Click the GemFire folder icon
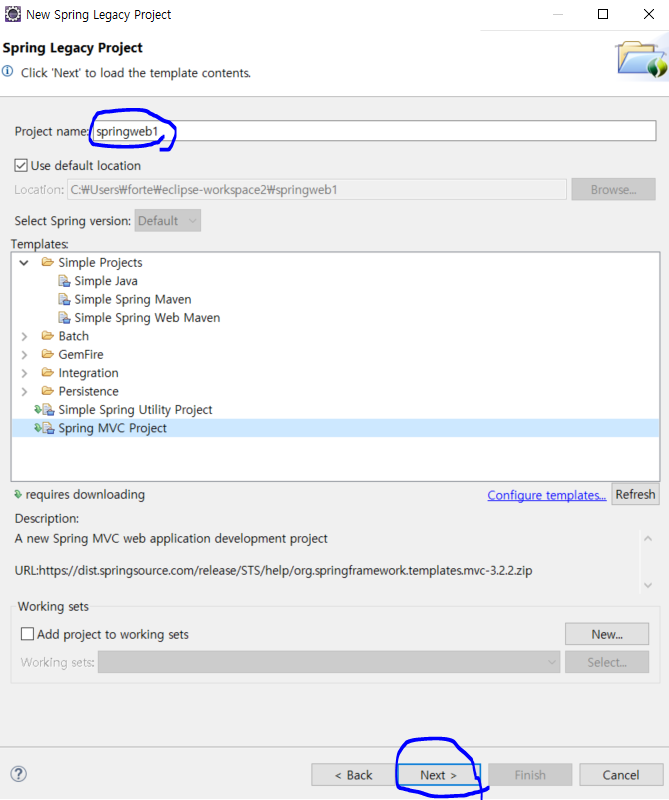 tap(47, 354)
